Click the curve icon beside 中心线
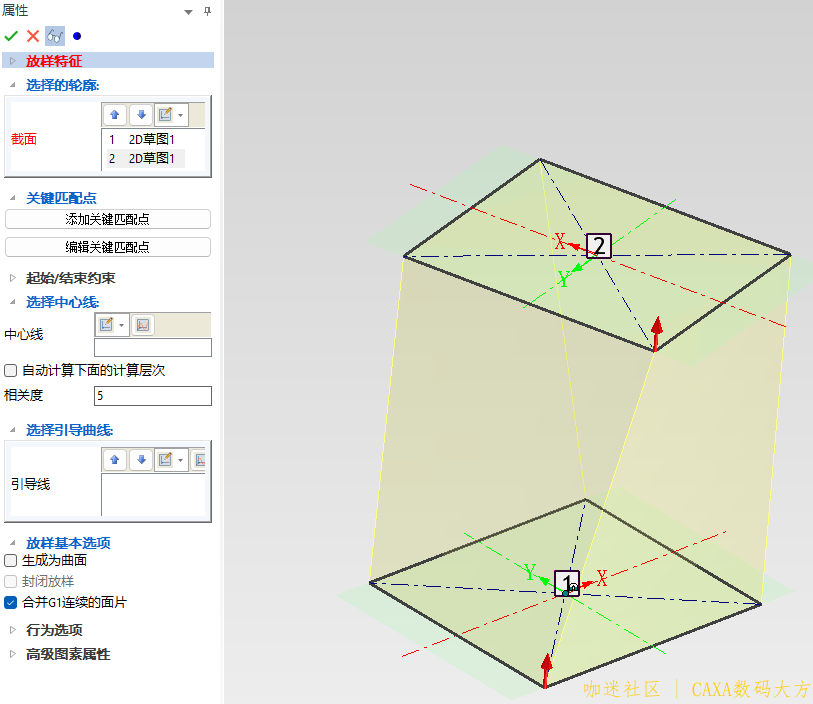 143,325
